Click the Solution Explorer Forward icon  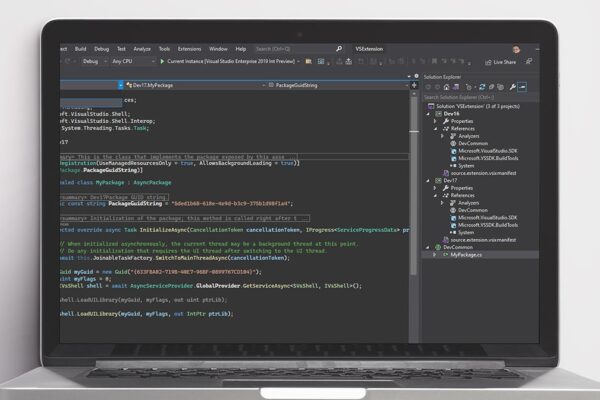(437, 87)
